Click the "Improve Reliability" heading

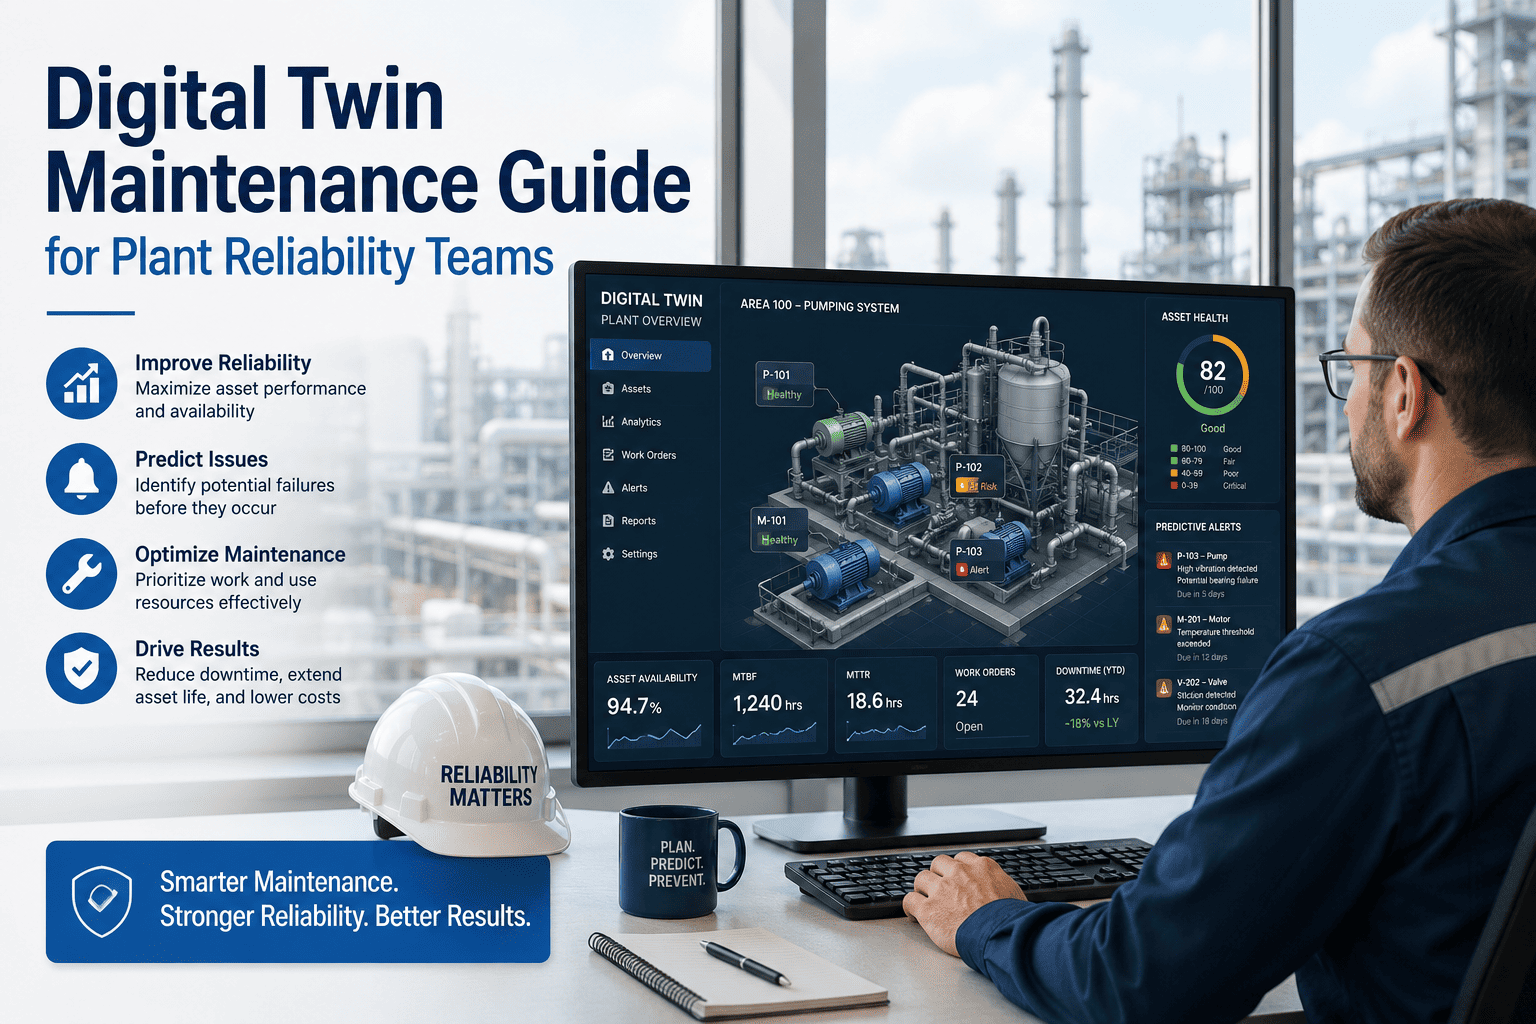pyautogui.click(x=223, y=363)
